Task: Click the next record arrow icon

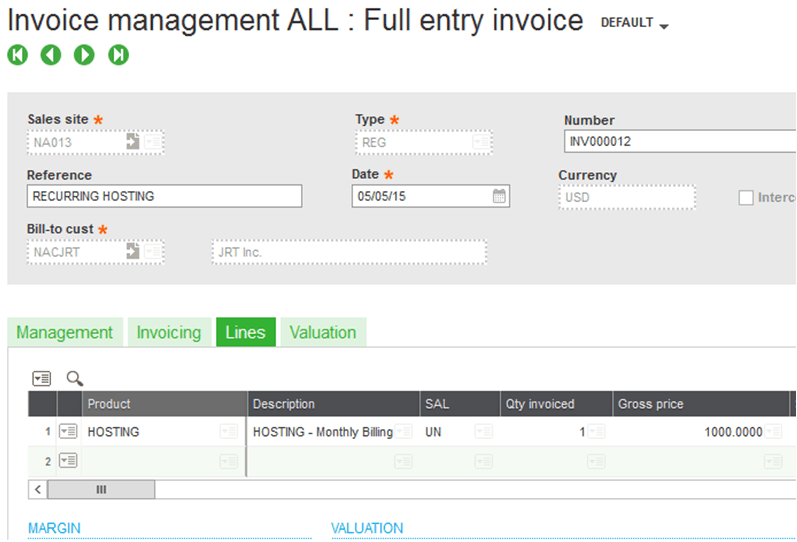Action: (x=85, y=55)
